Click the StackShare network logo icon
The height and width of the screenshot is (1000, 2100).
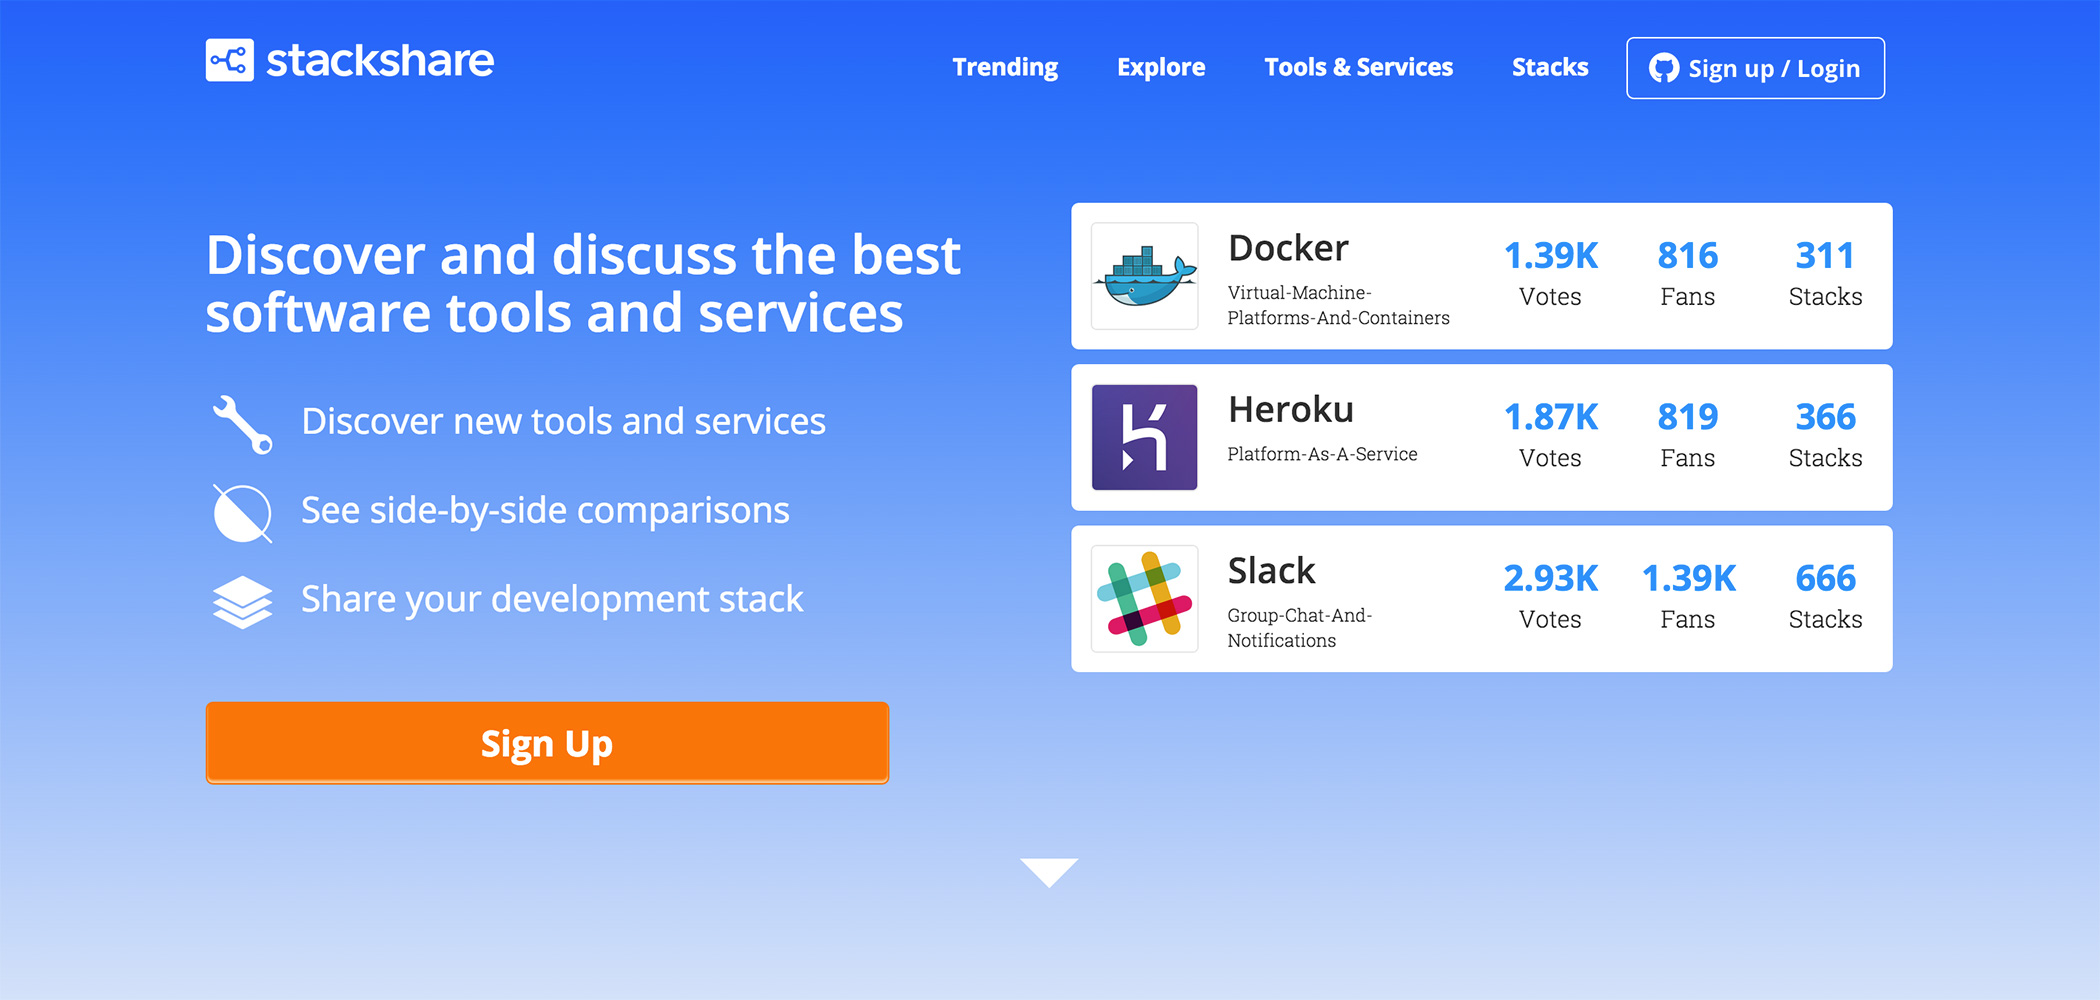(229, 60)
